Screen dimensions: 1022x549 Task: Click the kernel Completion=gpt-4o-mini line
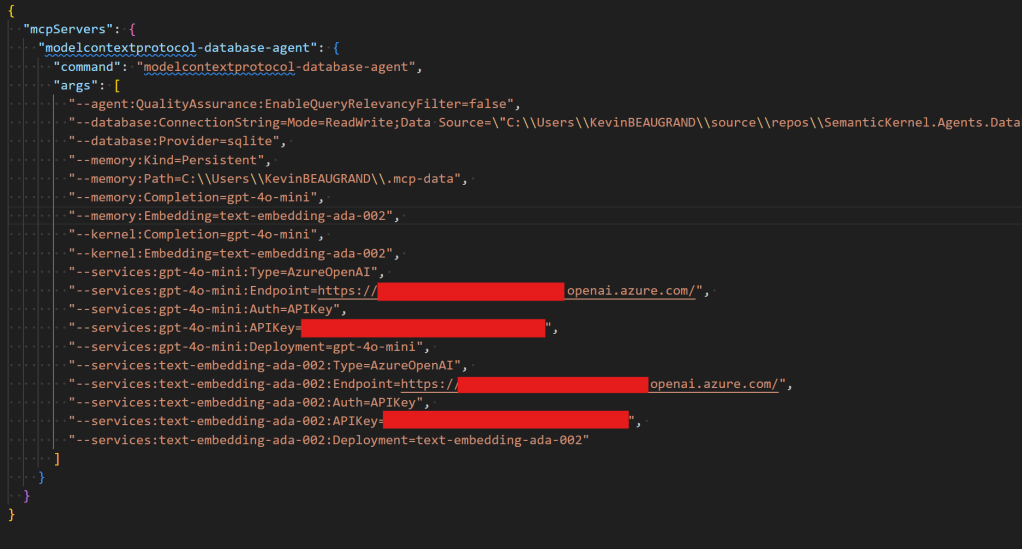[x=197, y=234]
